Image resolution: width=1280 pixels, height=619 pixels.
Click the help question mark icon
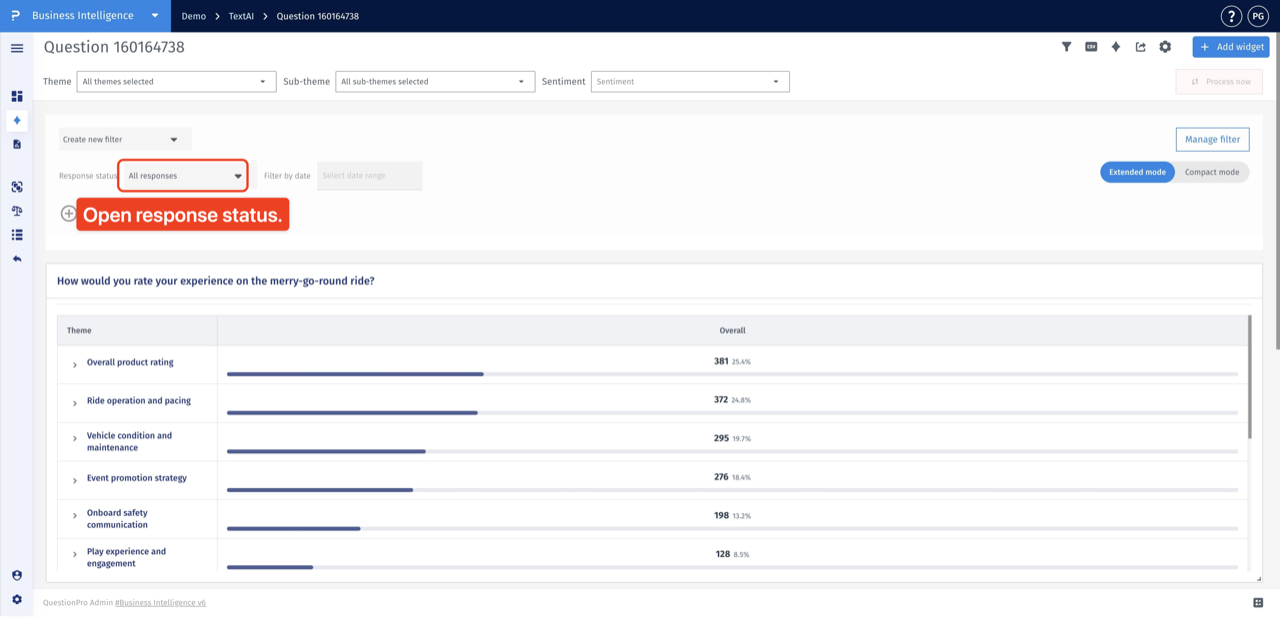[1231, 16]
